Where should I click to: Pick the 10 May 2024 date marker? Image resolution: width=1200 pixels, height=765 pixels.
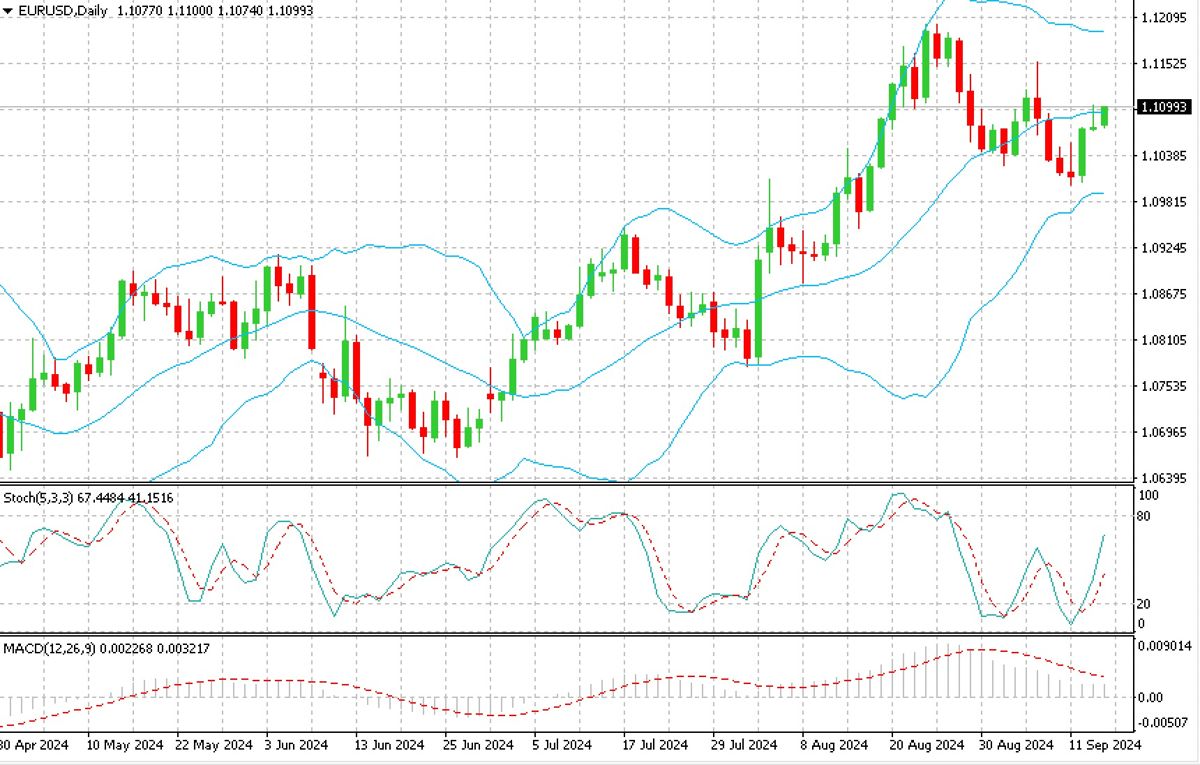pyautogui.click(x=125, y=745)
